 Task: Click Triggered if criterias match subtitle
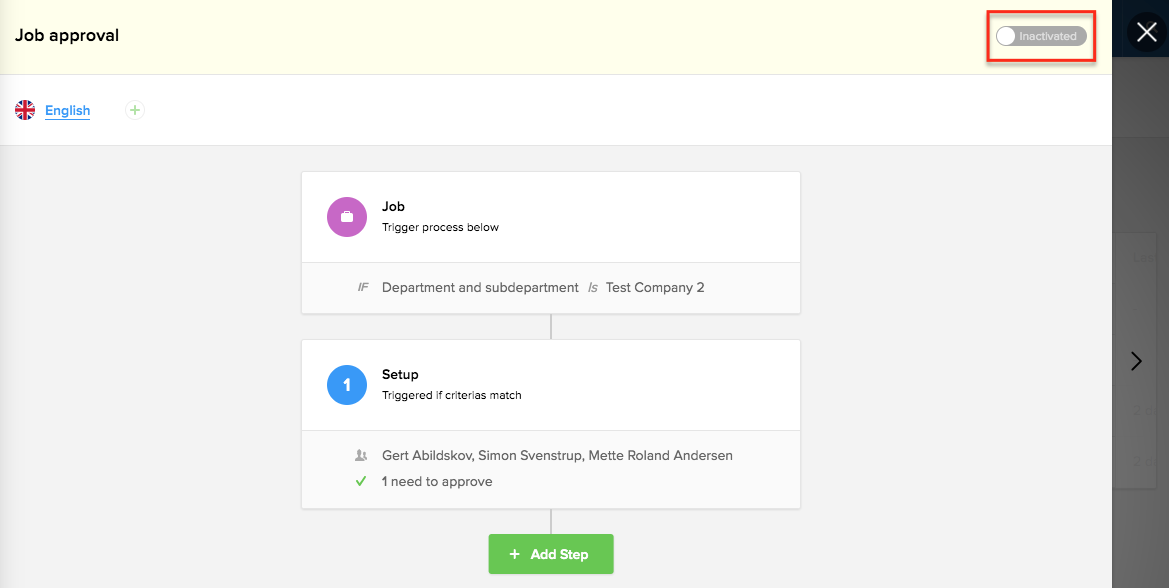(451, 395)
